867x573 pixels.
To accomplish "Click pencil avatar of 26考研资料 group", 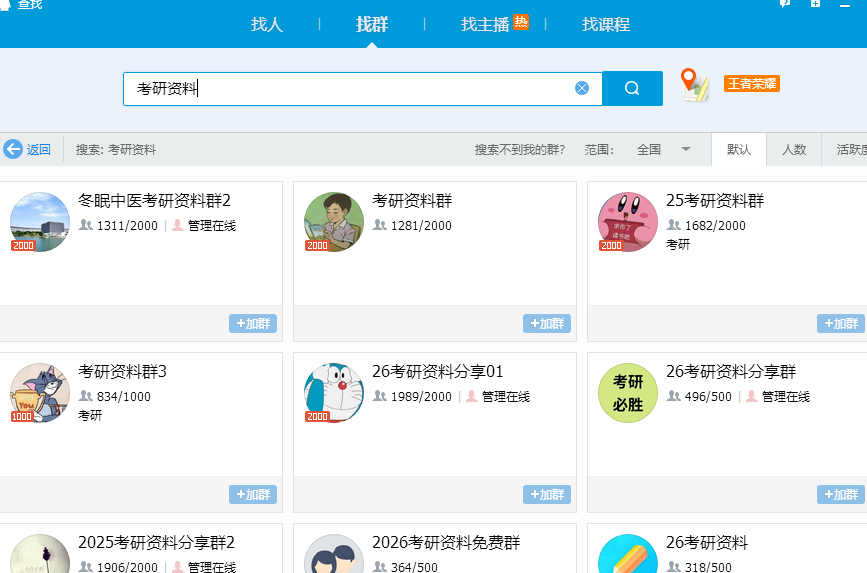I will 628,554.
